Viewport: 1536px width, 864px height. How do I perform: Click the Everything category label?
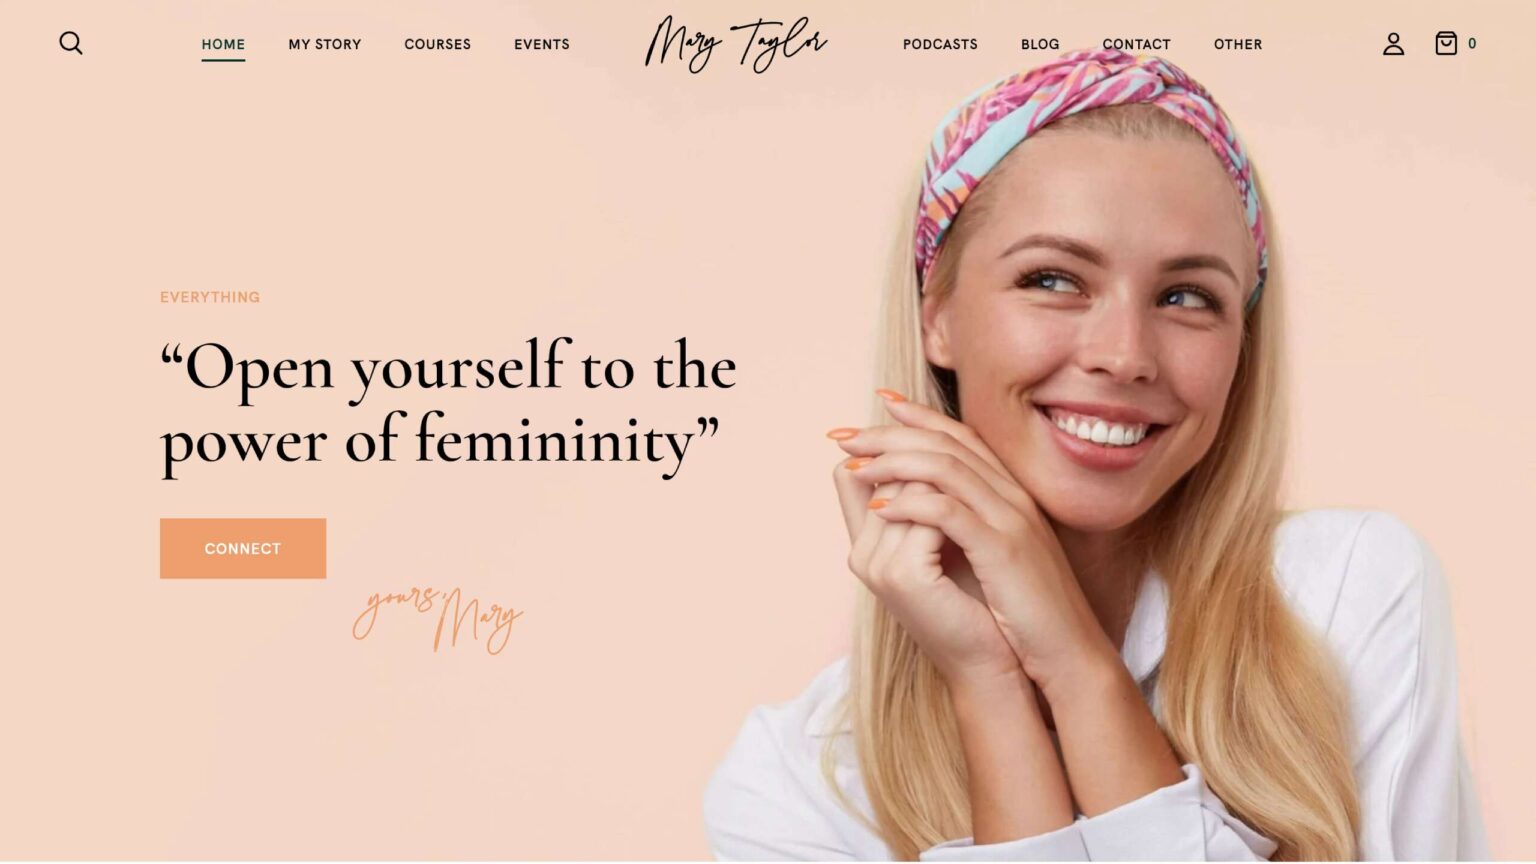(x=210, y=297)
